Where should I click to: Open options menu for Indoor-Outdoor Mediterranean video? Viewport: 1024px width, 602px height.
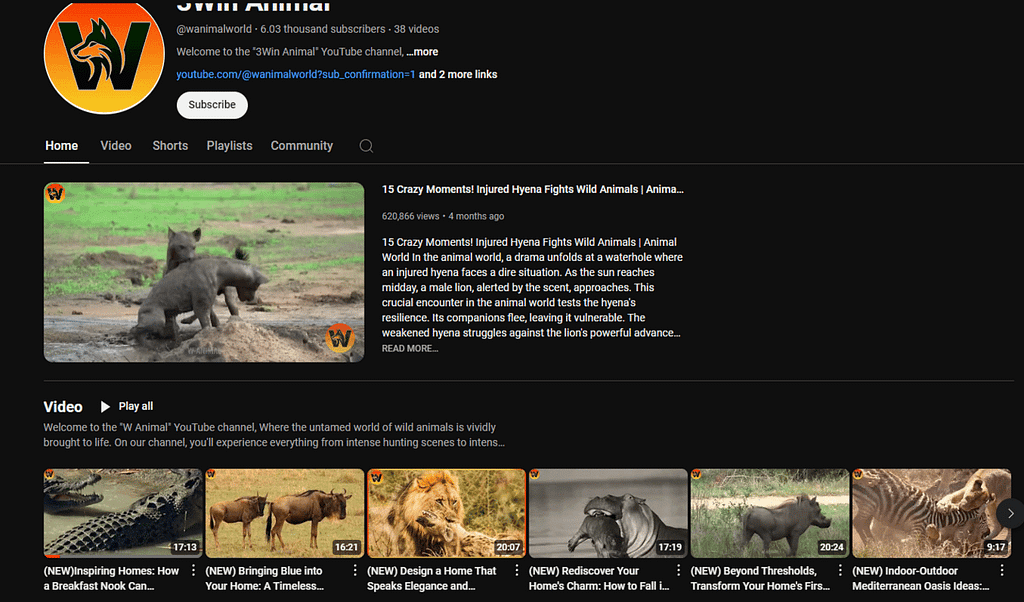tap(1002, 571)
